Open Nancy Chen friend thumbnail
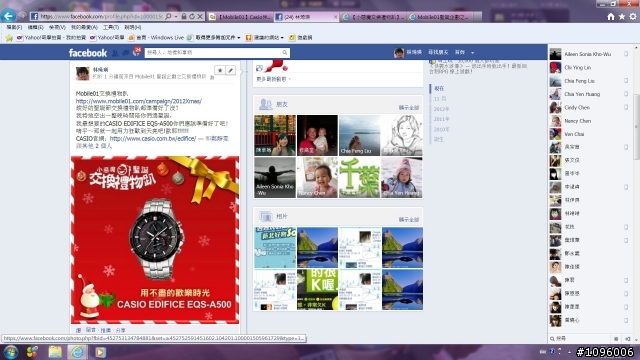Screen dimensions: 640x360 pyautogui.click(x=317, y=178)
